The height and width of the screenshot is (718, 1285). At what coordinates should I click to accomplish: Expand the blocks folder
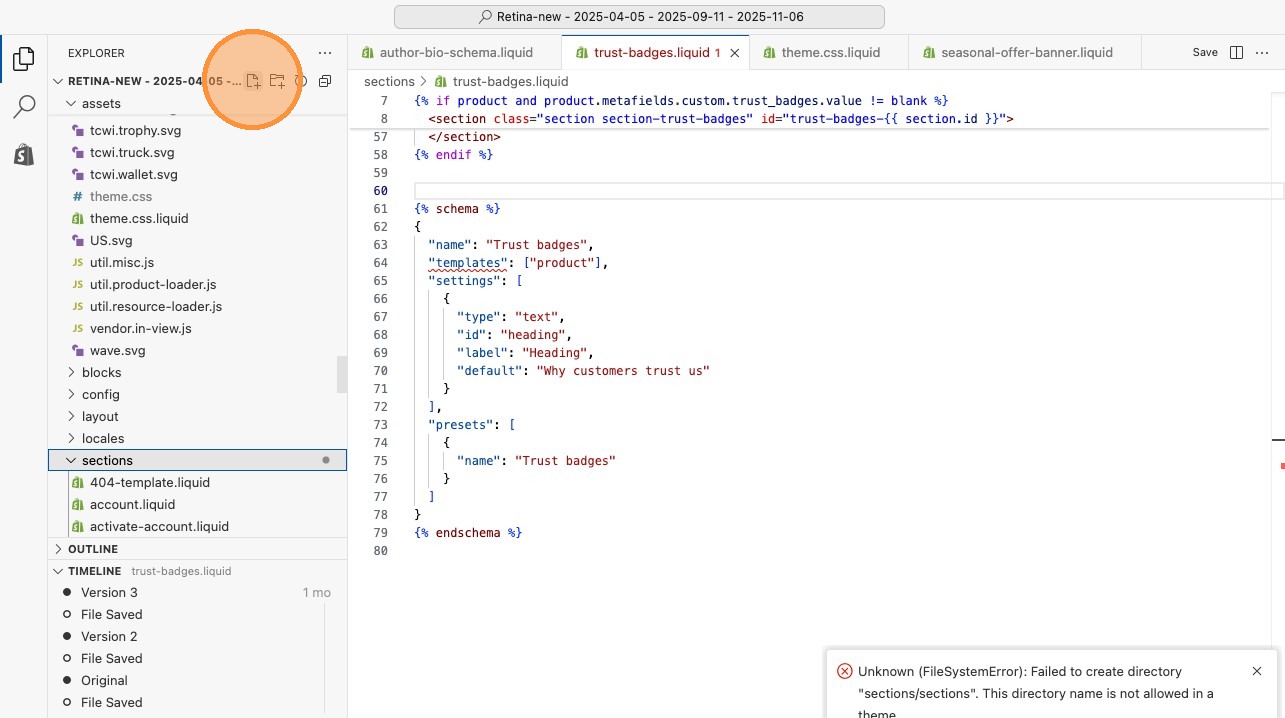(101, 372)
